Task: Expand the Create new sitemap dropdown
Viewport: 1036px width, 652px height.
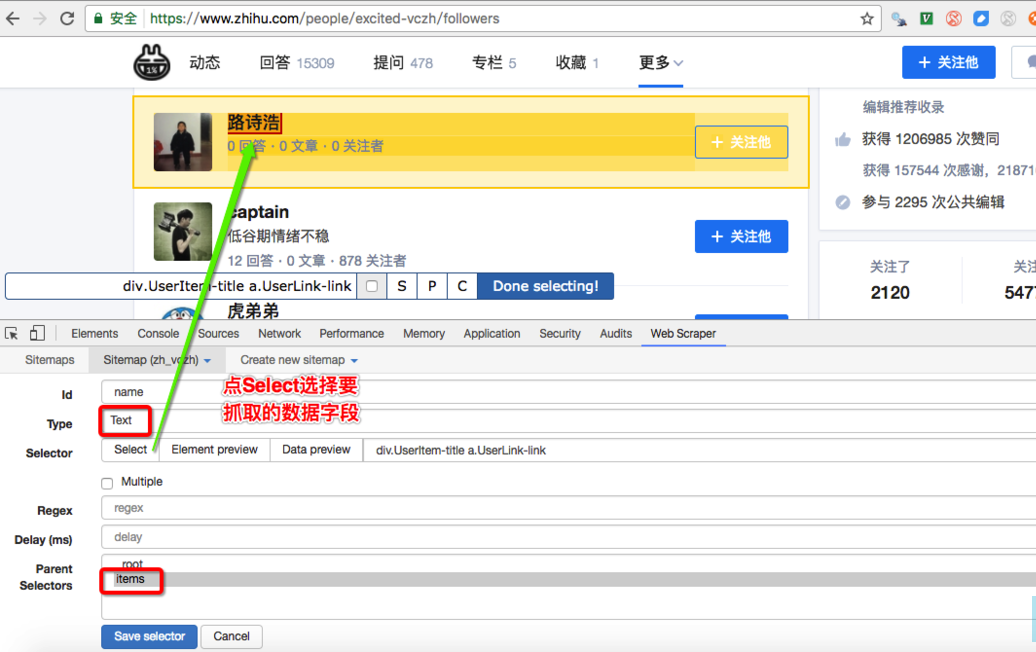Action: pos(298,360)
